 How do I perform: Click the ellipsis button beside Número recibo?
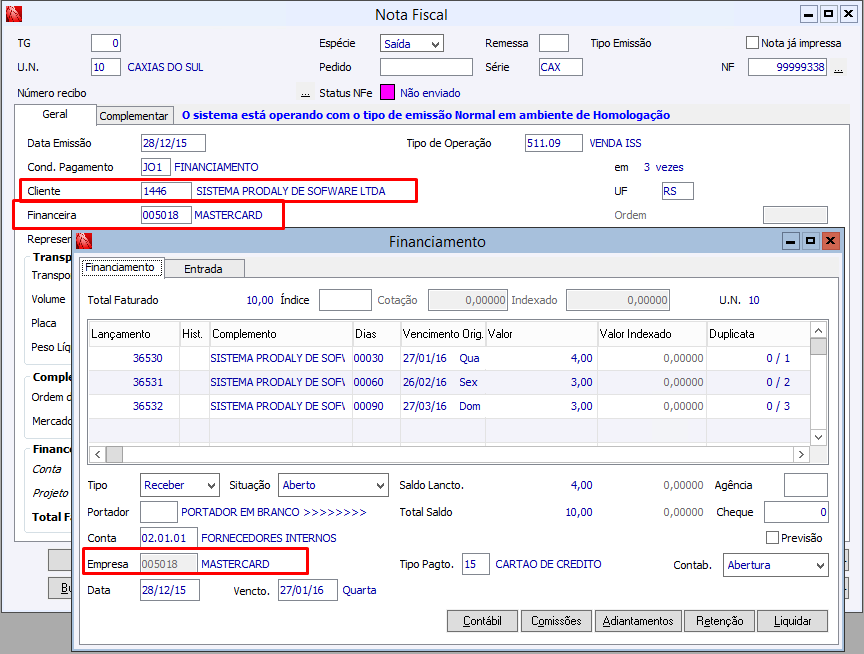[x=306, y=93]
